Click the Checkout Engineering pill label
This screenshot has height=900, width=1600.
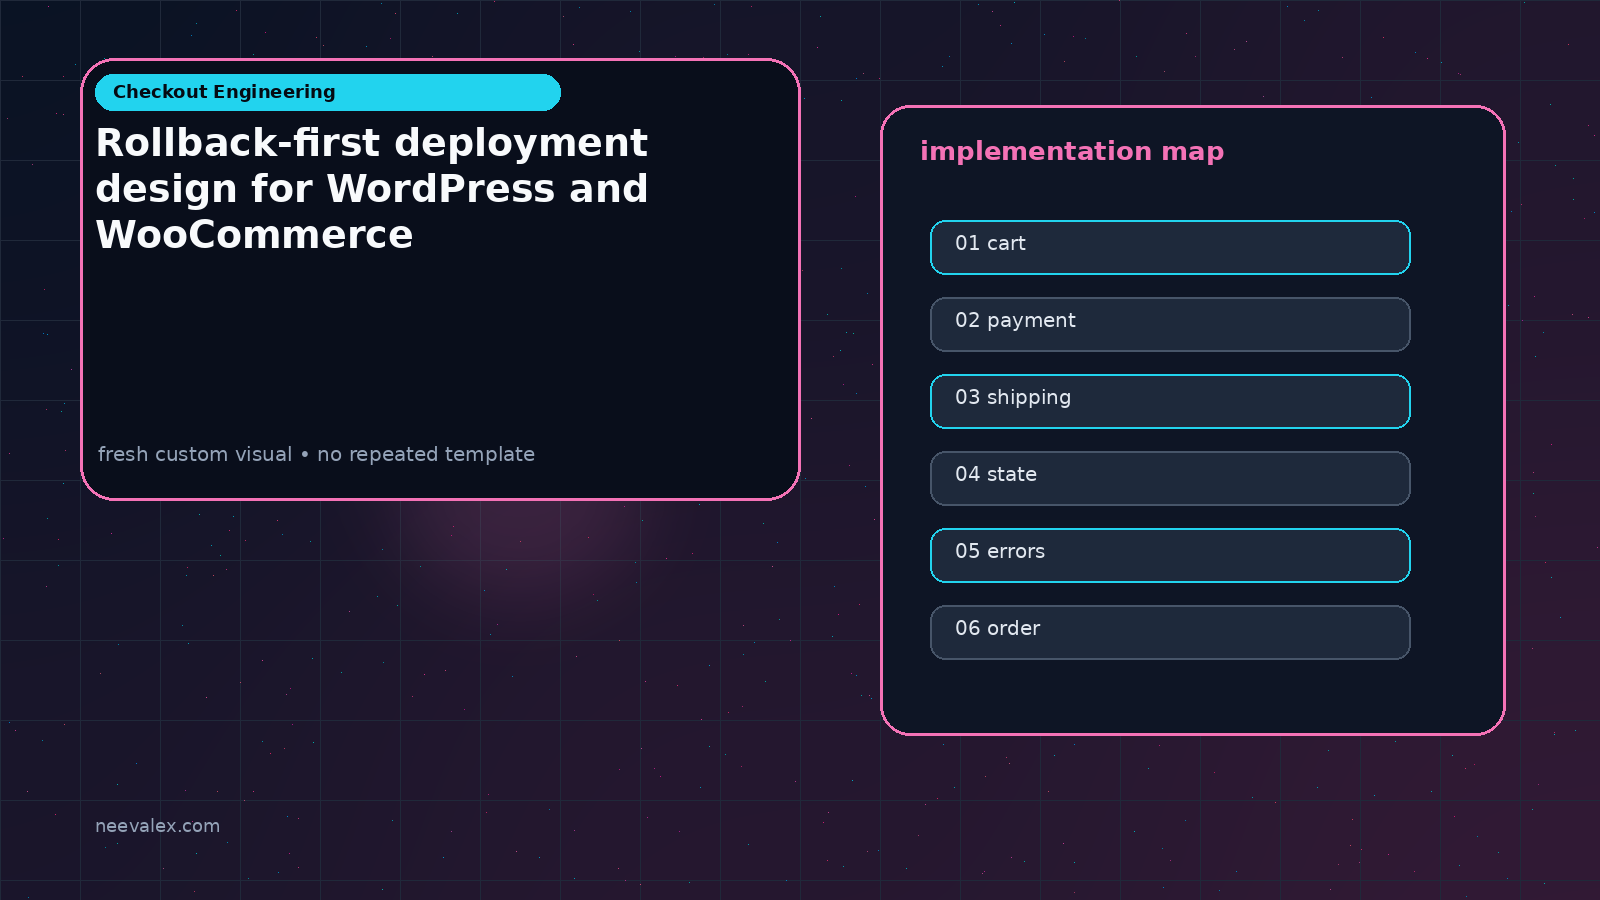tap(328, 92)
